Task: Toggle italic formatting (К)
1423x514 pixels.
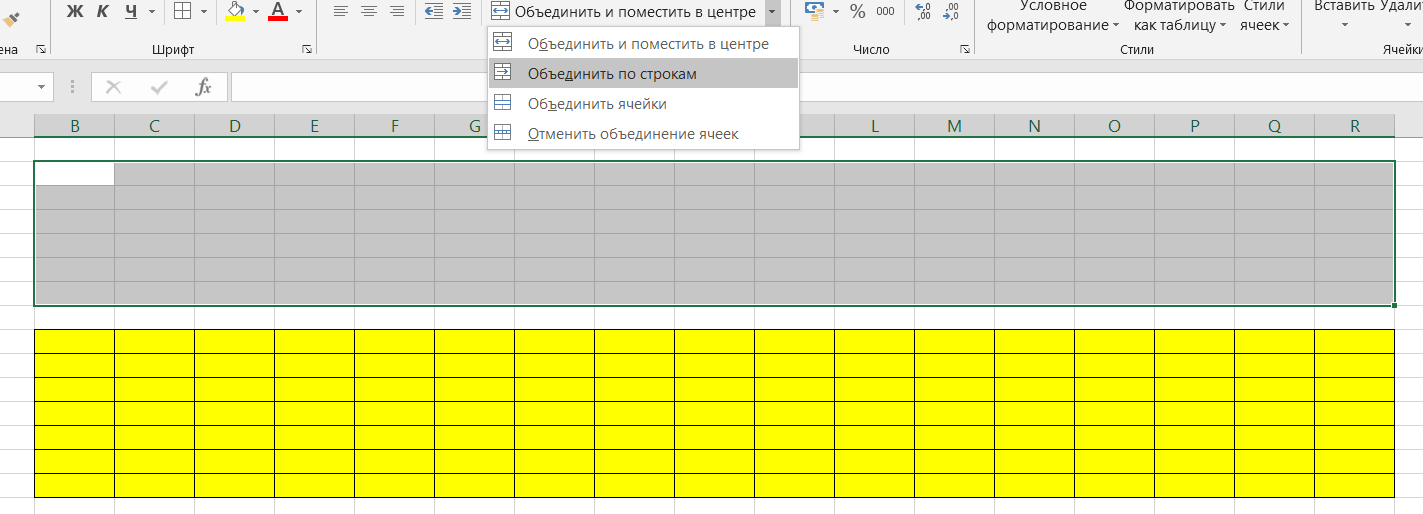Action: [102, 11]
